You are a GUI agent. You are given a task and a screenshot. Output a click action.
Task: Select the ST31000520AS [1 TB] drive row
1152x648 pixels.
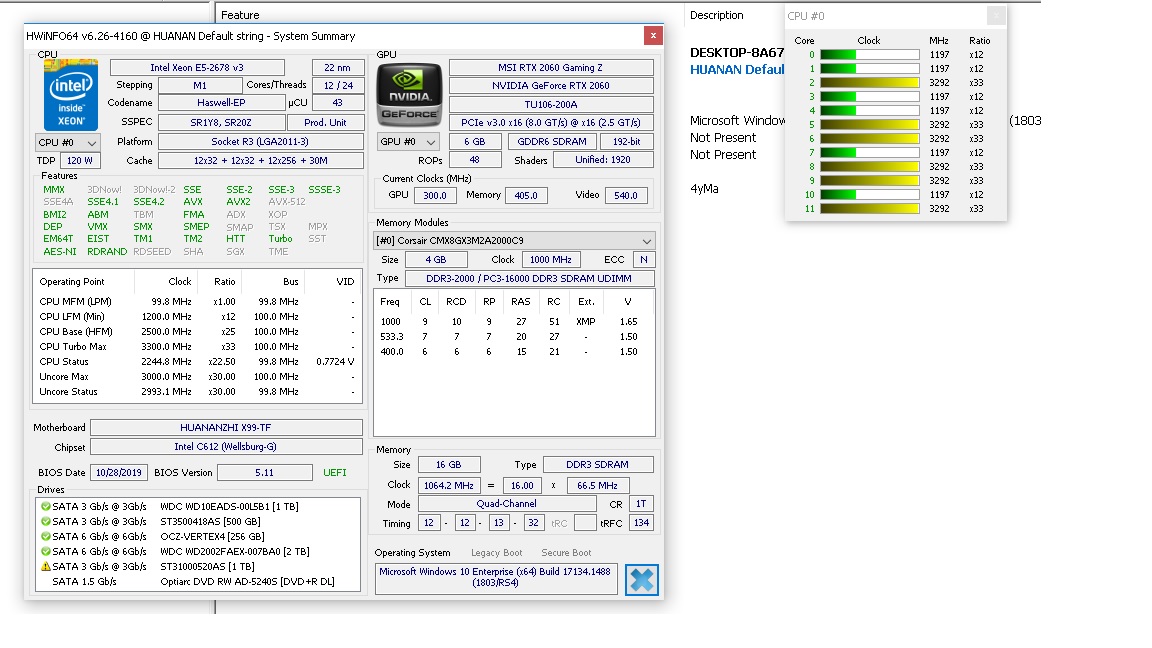coord(198,566)
